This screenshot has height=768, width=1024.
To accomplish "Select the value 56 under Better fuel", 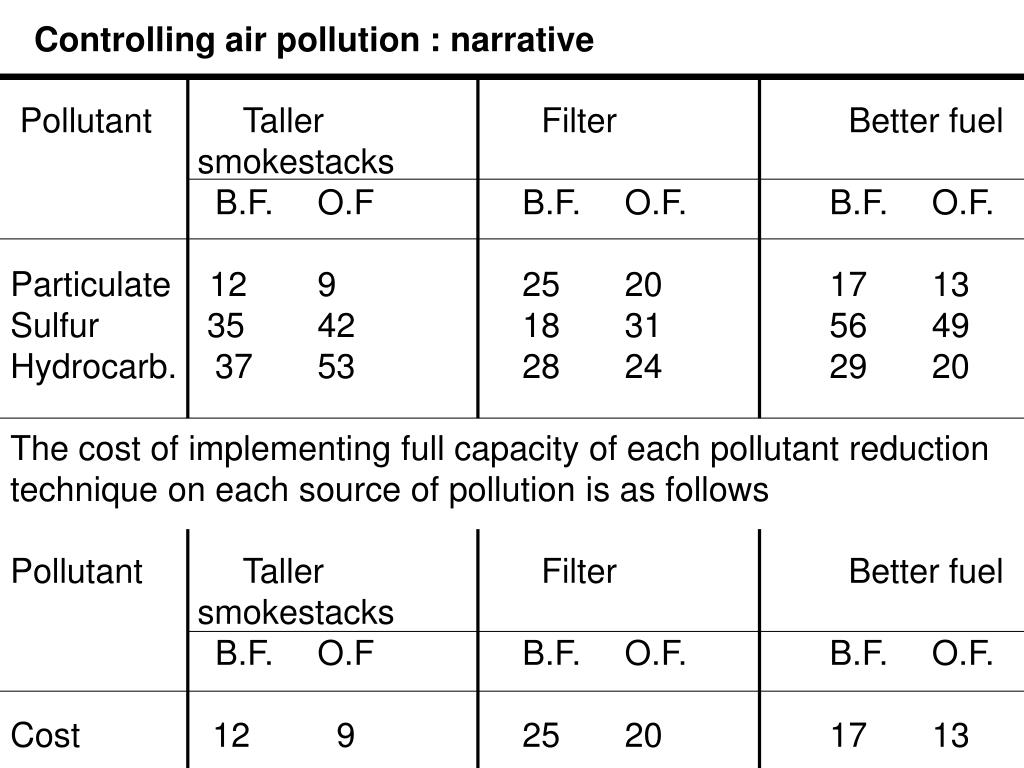I will 848,326.
